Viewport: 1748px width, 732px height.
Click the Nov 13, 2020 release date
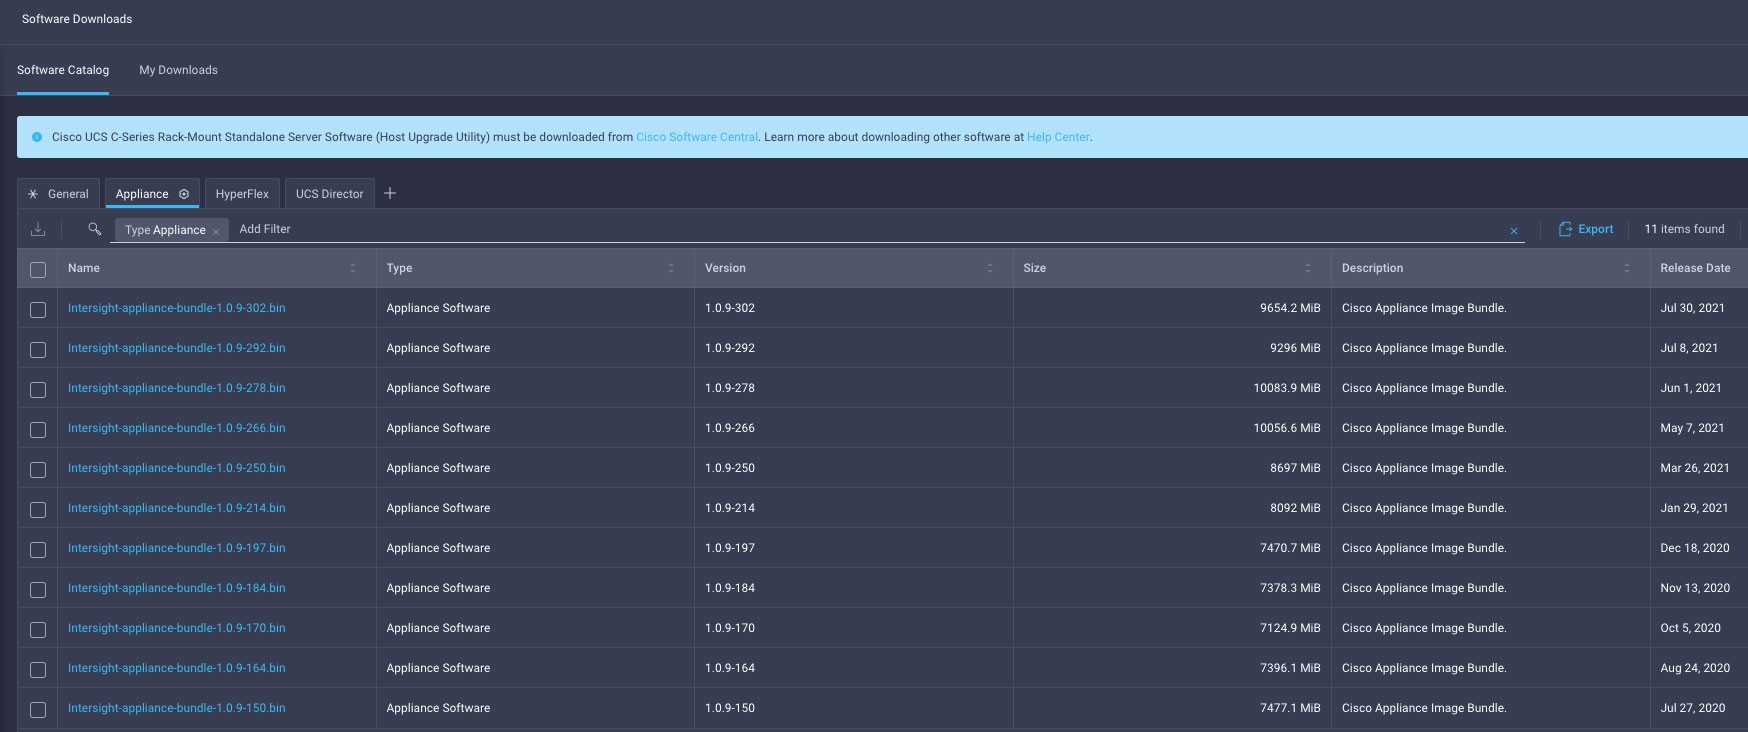pos(1695,588)
